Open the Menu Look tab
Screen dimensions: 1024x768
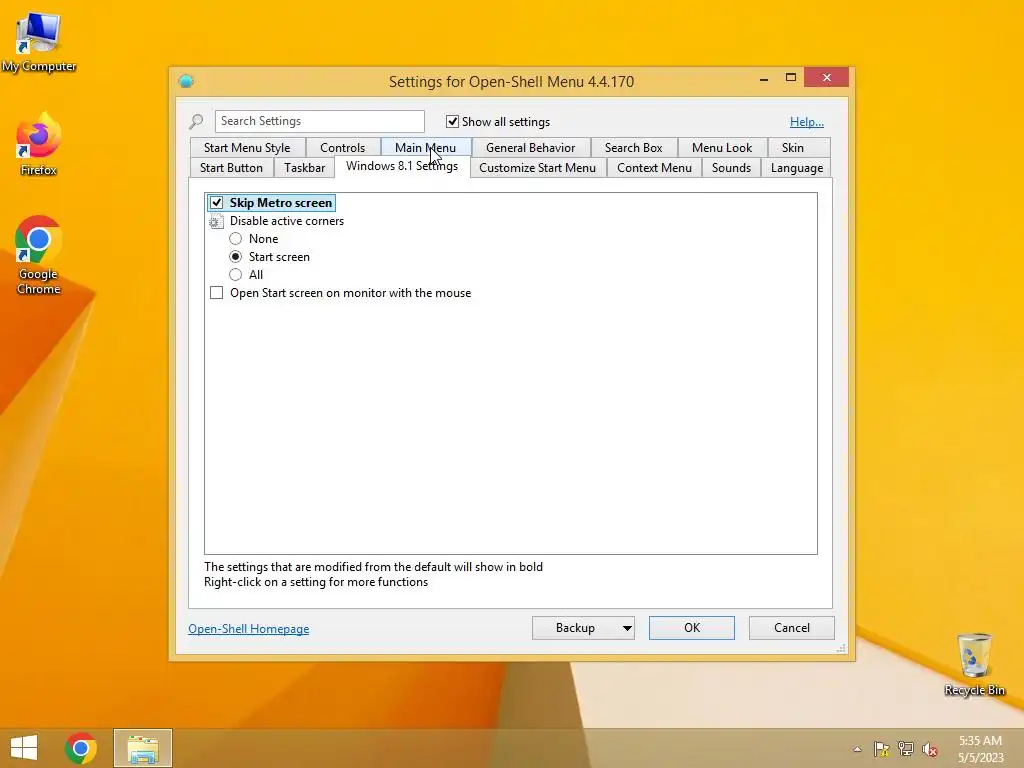click(722, 148)
